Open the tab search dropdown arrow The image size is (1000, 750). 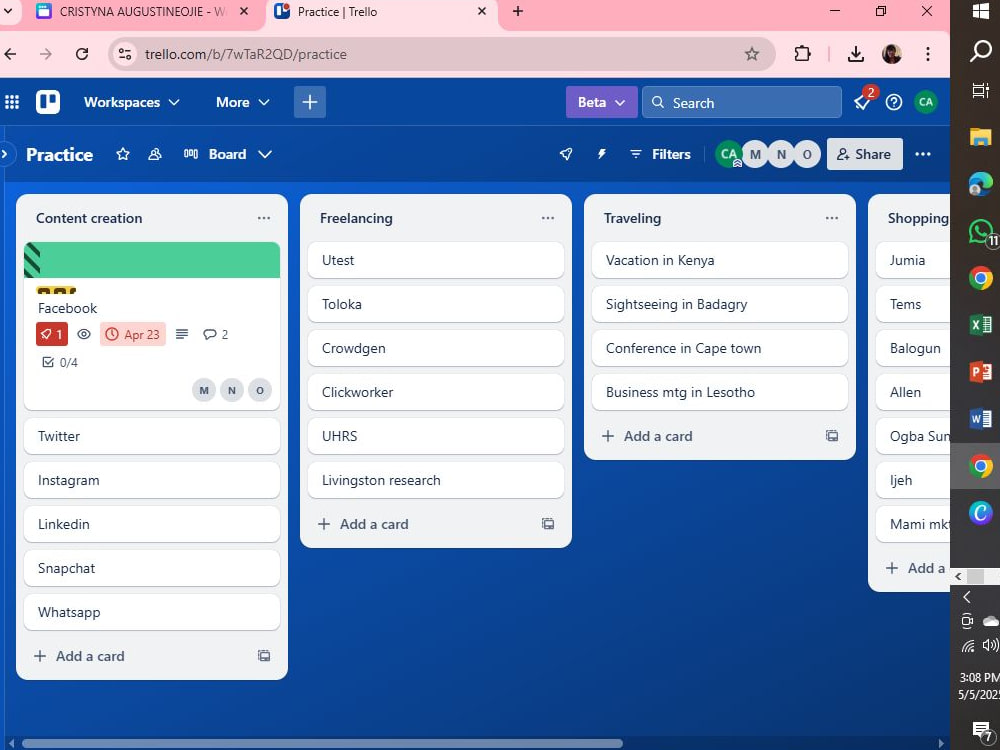(x=8, y=11)
